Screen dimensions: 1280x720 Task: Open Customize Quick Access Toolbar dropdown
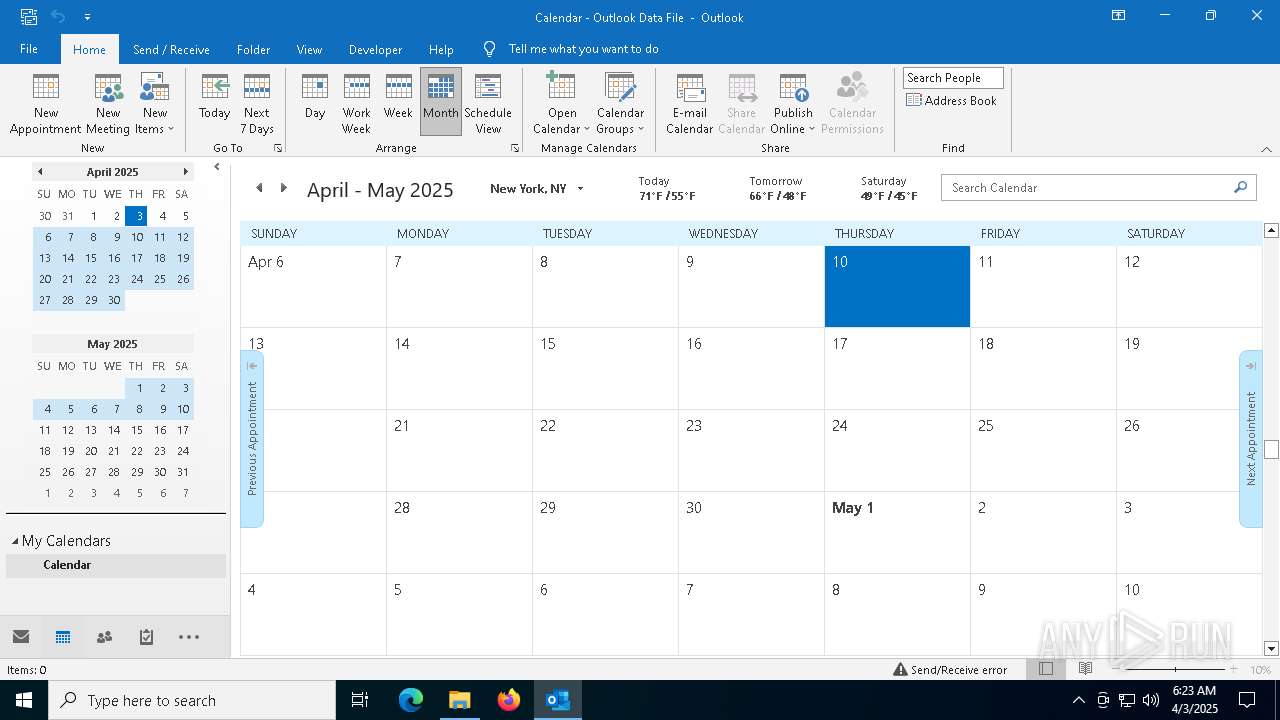88,17
